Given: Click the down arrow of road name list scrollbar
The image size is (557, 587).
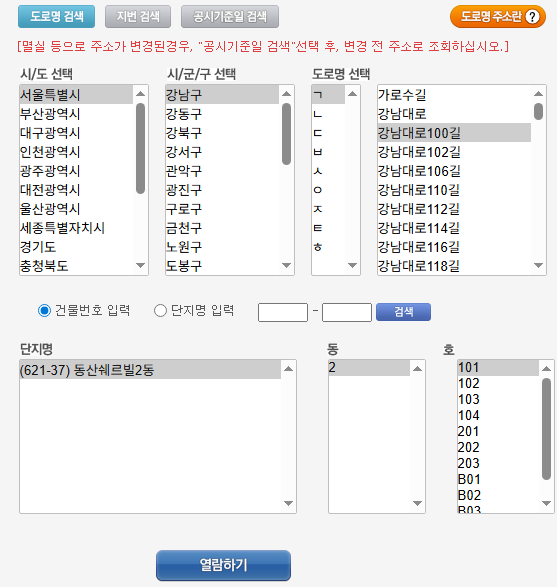Looking at the screenshot, I should 538,265.
